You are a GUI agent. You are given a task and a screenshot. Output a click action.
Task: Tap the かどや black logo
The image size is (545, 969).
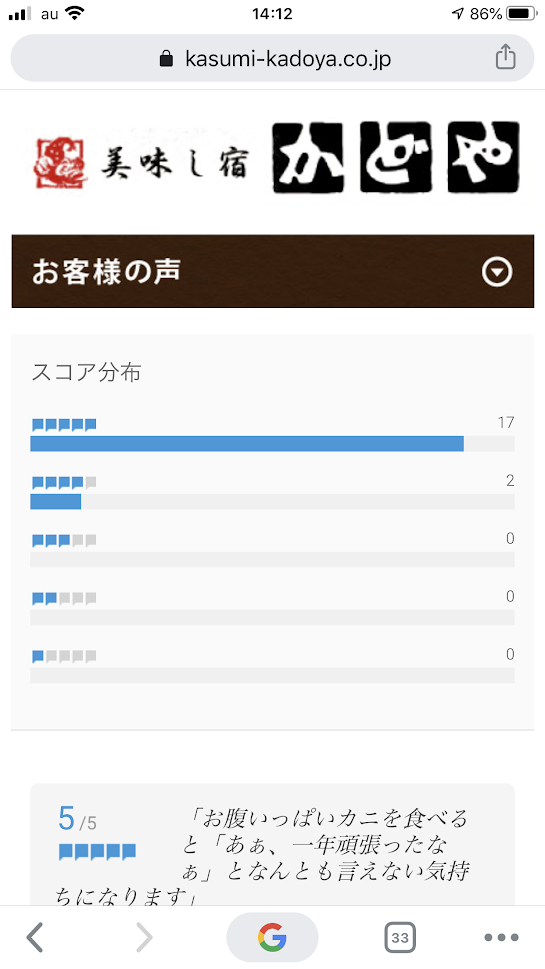click(x=396, y=158)
